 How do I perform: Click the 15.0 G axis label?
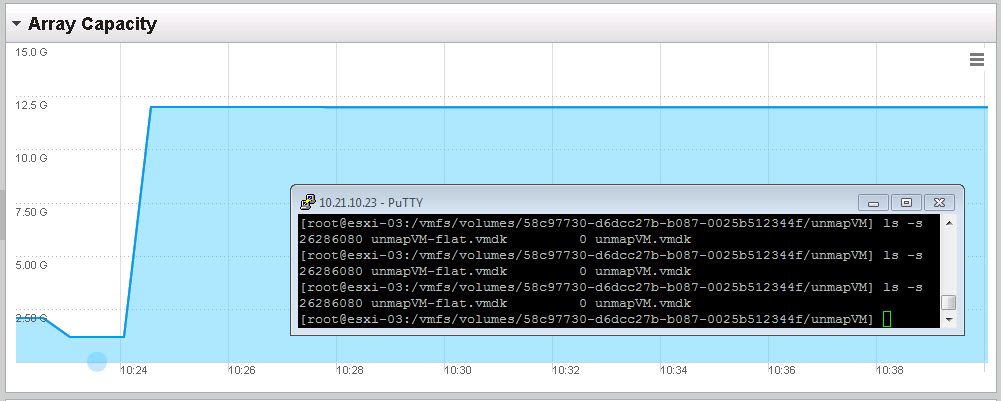(x=31, y=52)
